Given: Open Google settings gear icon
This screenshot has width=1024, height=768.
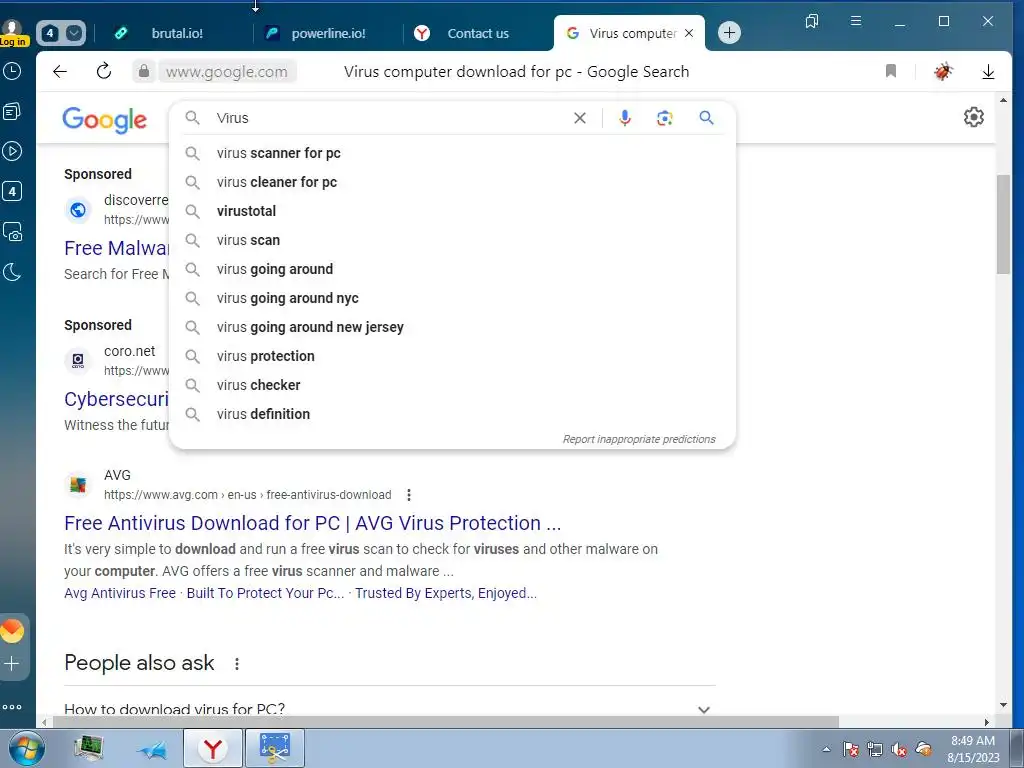Looking at the screenshot, I should (x=973, y=117).
